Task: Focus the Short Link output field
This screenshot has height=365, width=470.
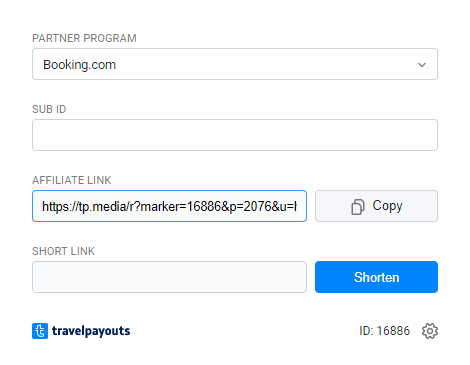Action: 169,277
